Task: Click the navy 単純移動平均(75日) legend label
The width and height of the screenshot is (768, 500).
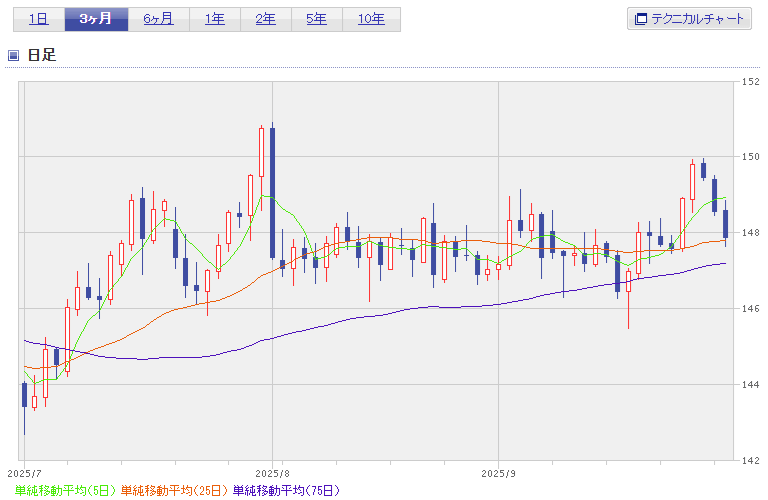Action: click(286, 490)
